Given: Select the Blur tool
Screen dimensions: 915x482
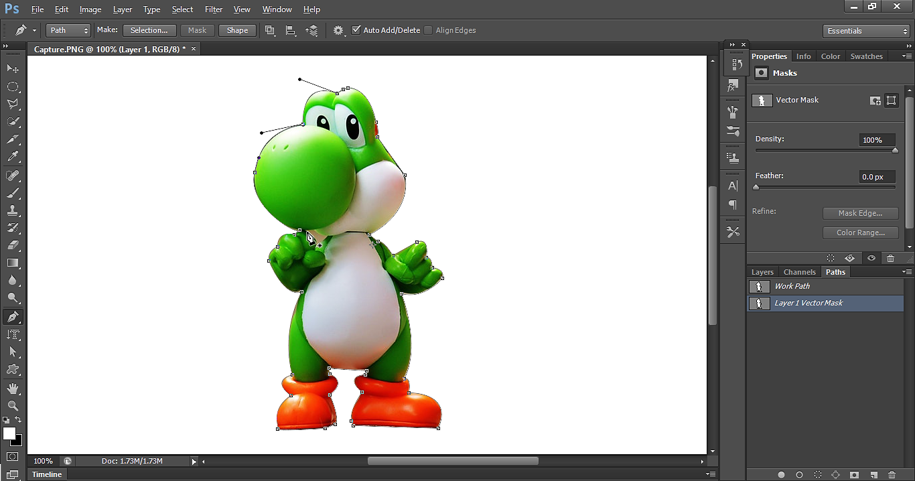Looking at the screenshot, I should point(12,281).
